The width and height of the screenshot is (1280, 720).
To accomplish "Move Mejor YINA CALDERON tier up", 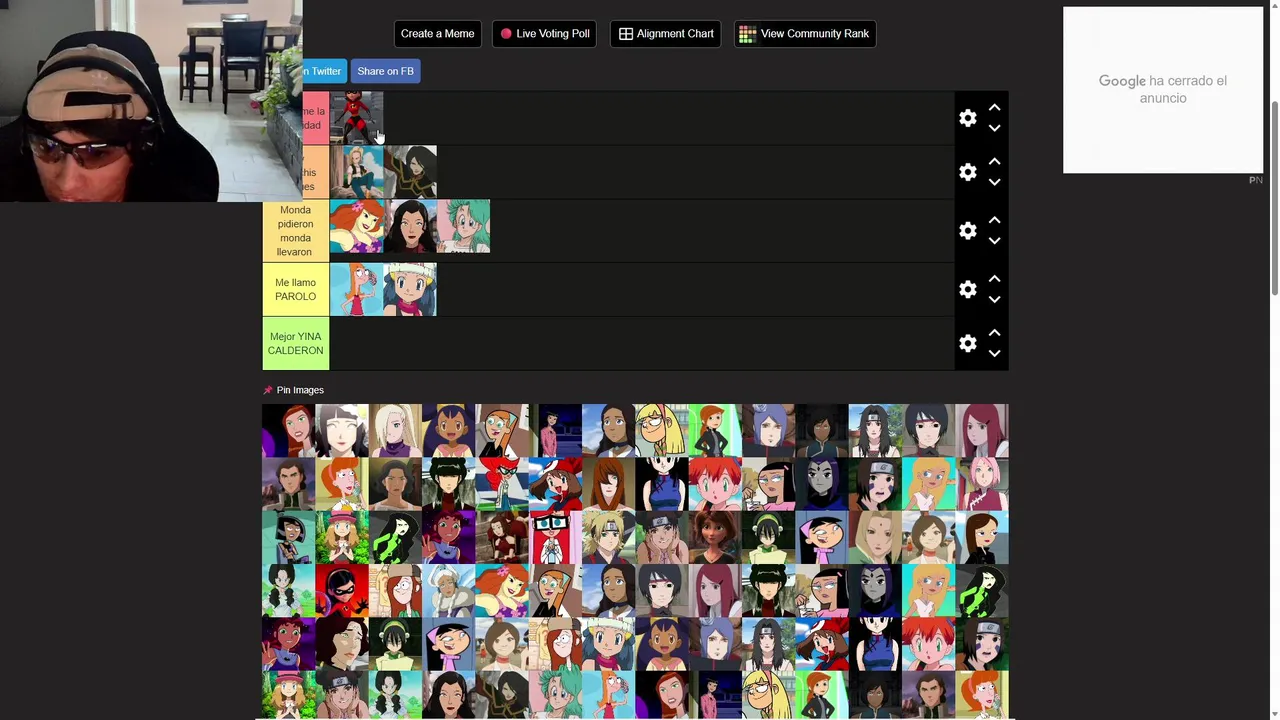I will 994,332.
